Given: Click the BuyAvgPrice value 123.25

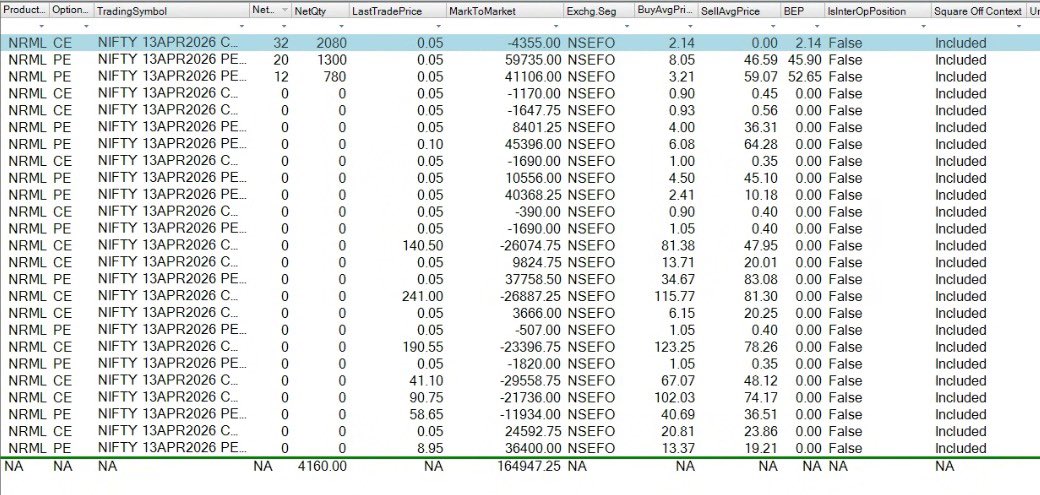Looking at the screenshot, I should click(x=675, y=347).
